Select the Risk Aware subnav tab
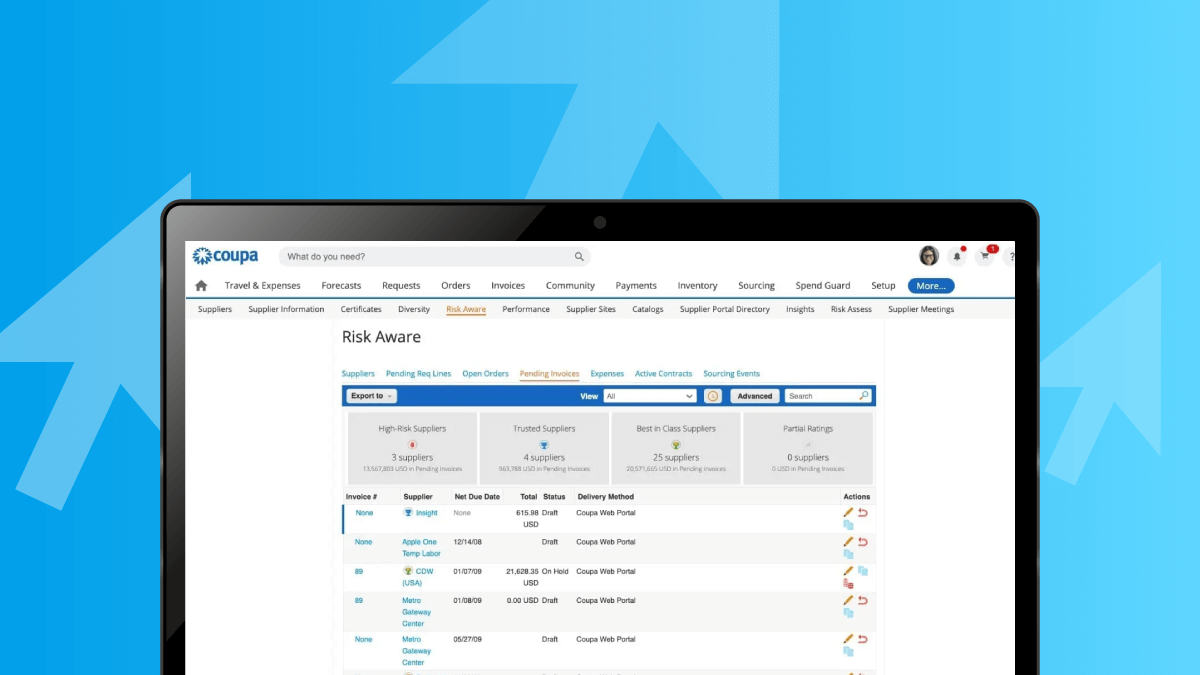 [466, 309]
